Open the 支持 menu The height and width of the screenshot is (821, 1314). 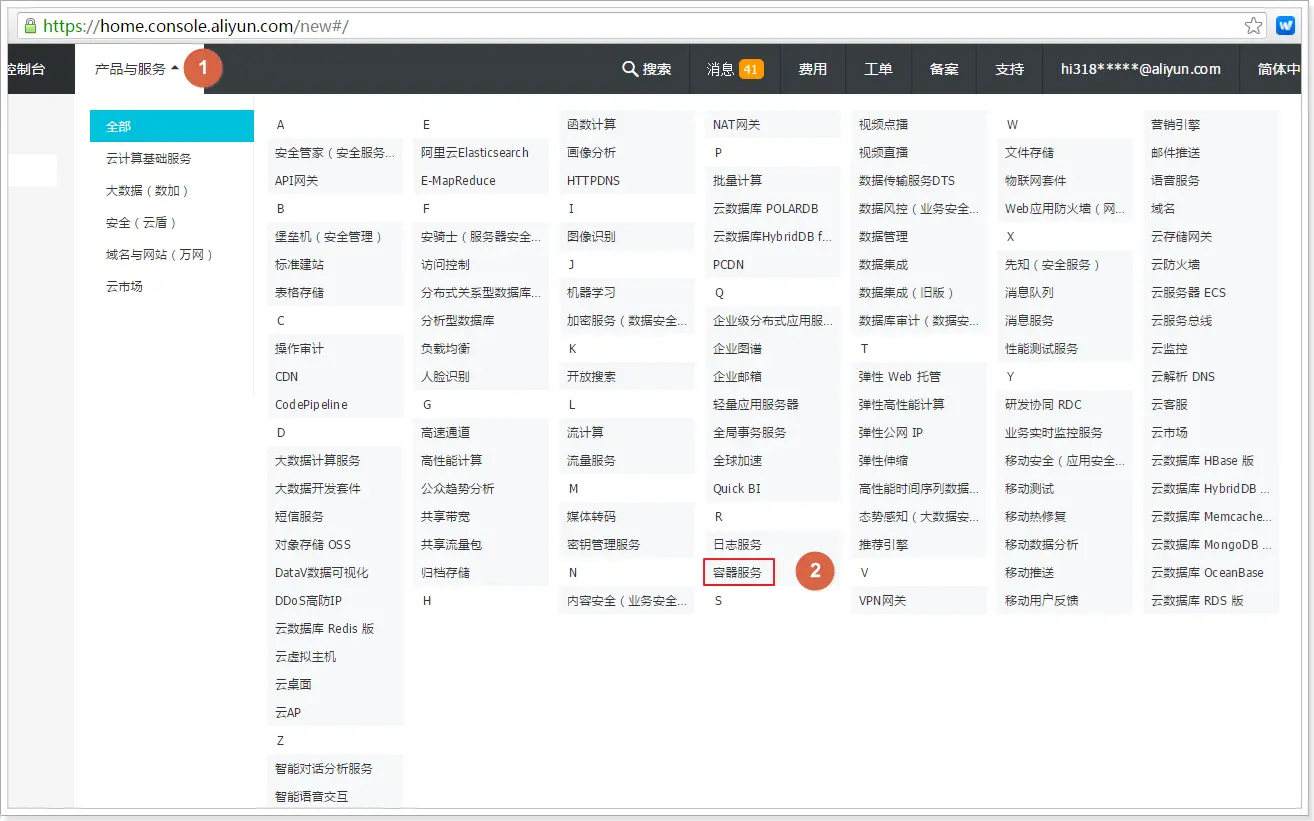[x=1010, y=69]
